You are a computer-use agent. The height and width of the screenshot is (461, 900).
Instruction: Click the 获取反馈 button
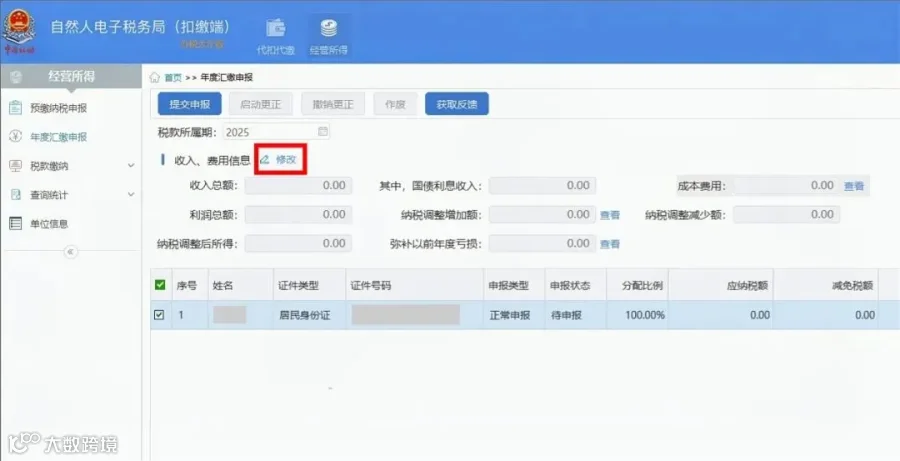457,104
